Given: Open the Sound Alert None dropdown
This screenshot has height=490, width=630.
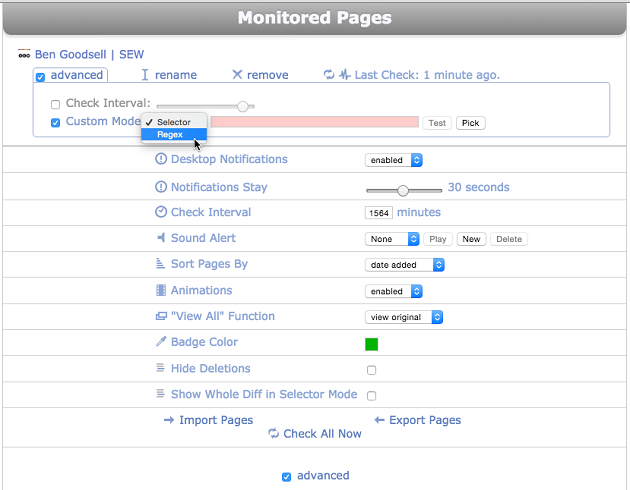Looking at the screenshot, I should tap(392, 239).
